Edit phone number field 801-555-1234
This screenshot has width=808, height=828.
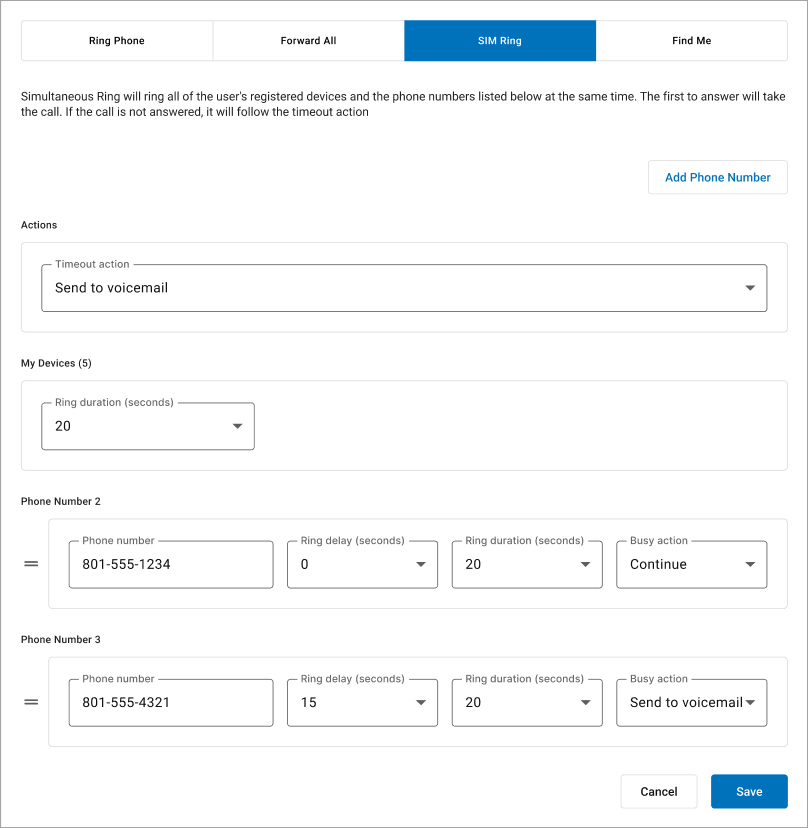171,564
